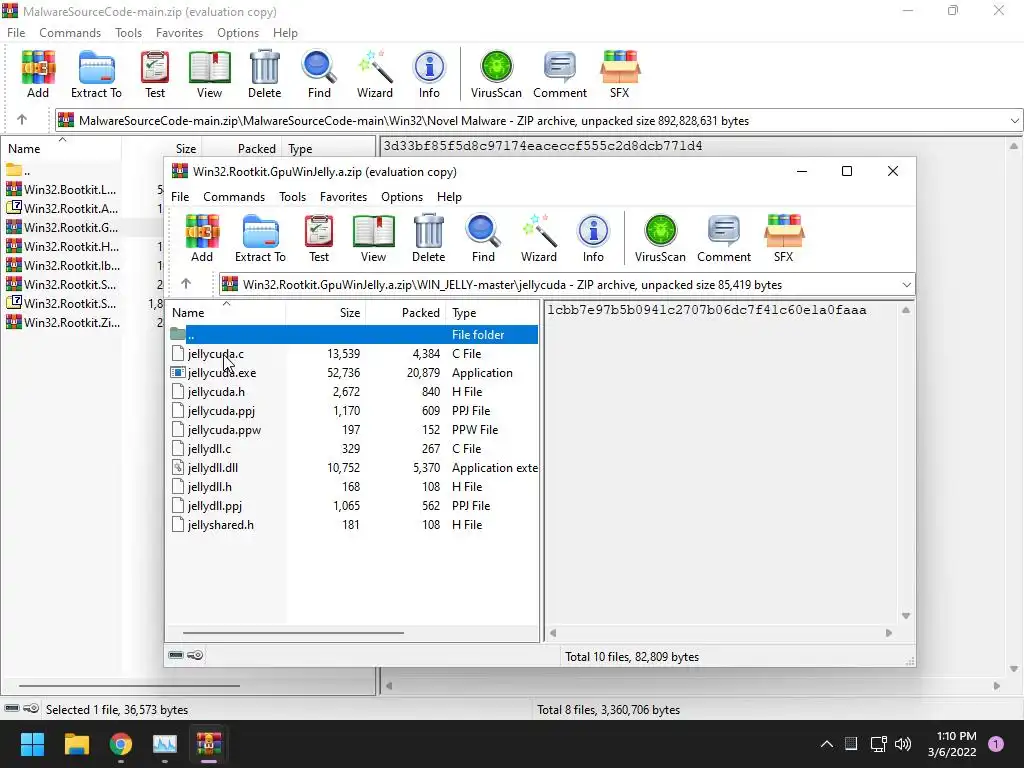Click View icon in MalwareSourceCode-main window toolbar

[x=210, y=74]
